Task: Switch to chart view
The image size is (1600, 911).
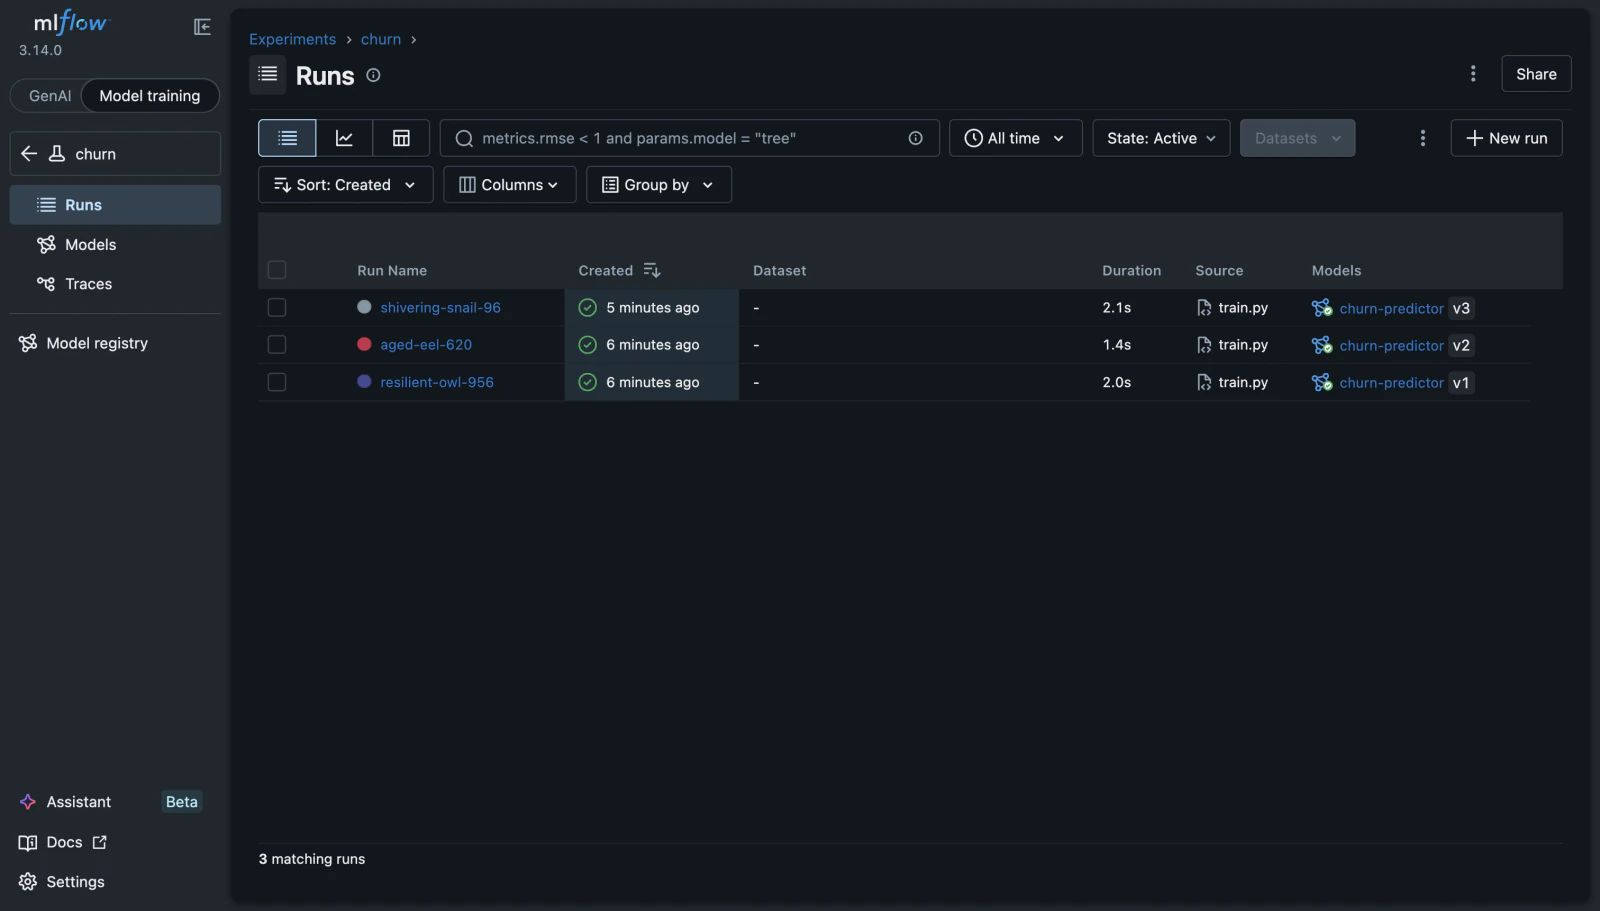Action: (x=344, y=138)
